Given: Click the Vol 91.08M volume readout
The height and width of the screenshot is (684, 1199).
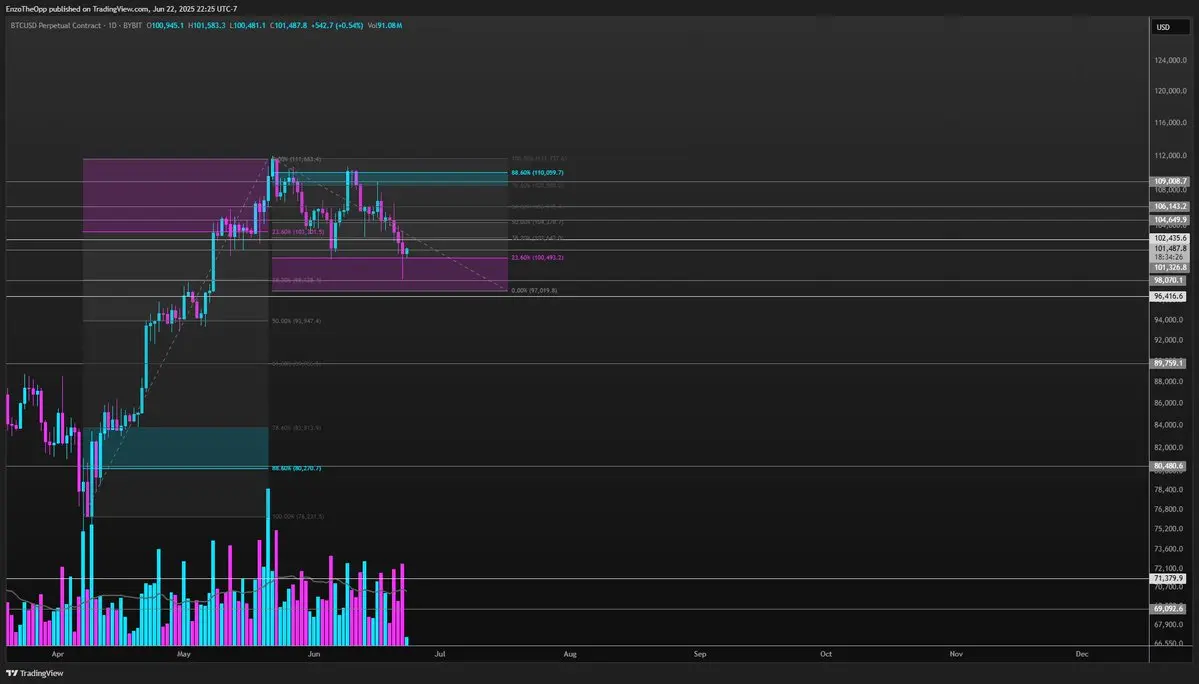Looking at the screenshot, I should coord(385,25).
